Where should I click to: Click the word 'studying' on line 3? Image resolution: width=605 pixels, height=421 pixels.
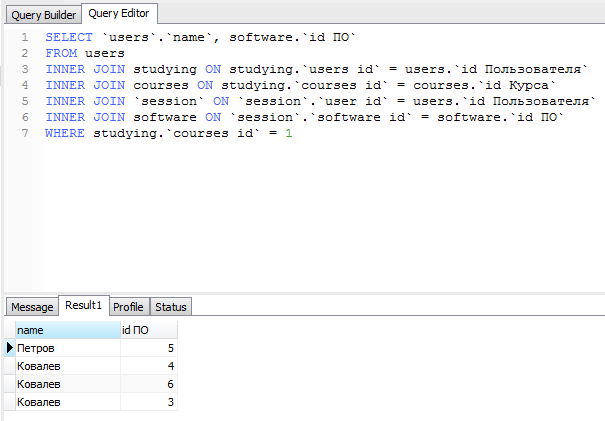165,69
